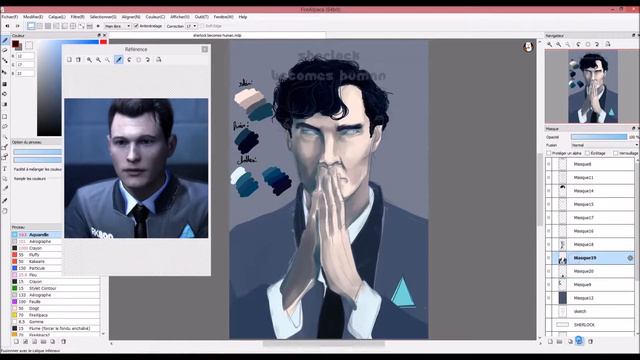This screenshot has width=640, height=360.
Task: Open the Fichier menu
Action: [9, 17]
